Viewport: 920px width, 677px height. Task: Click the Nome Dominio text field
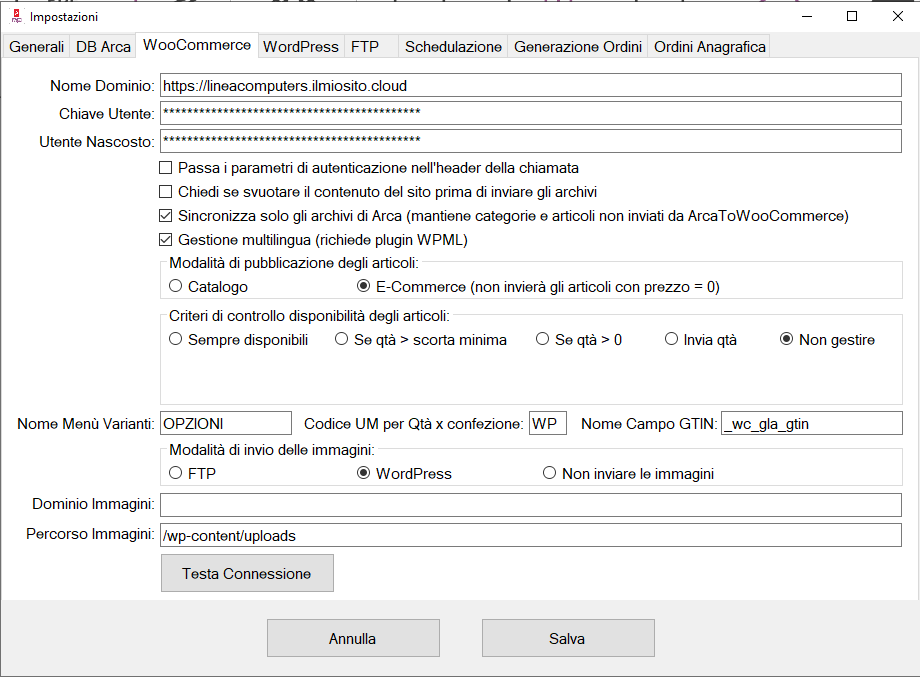tap(530, 86)
